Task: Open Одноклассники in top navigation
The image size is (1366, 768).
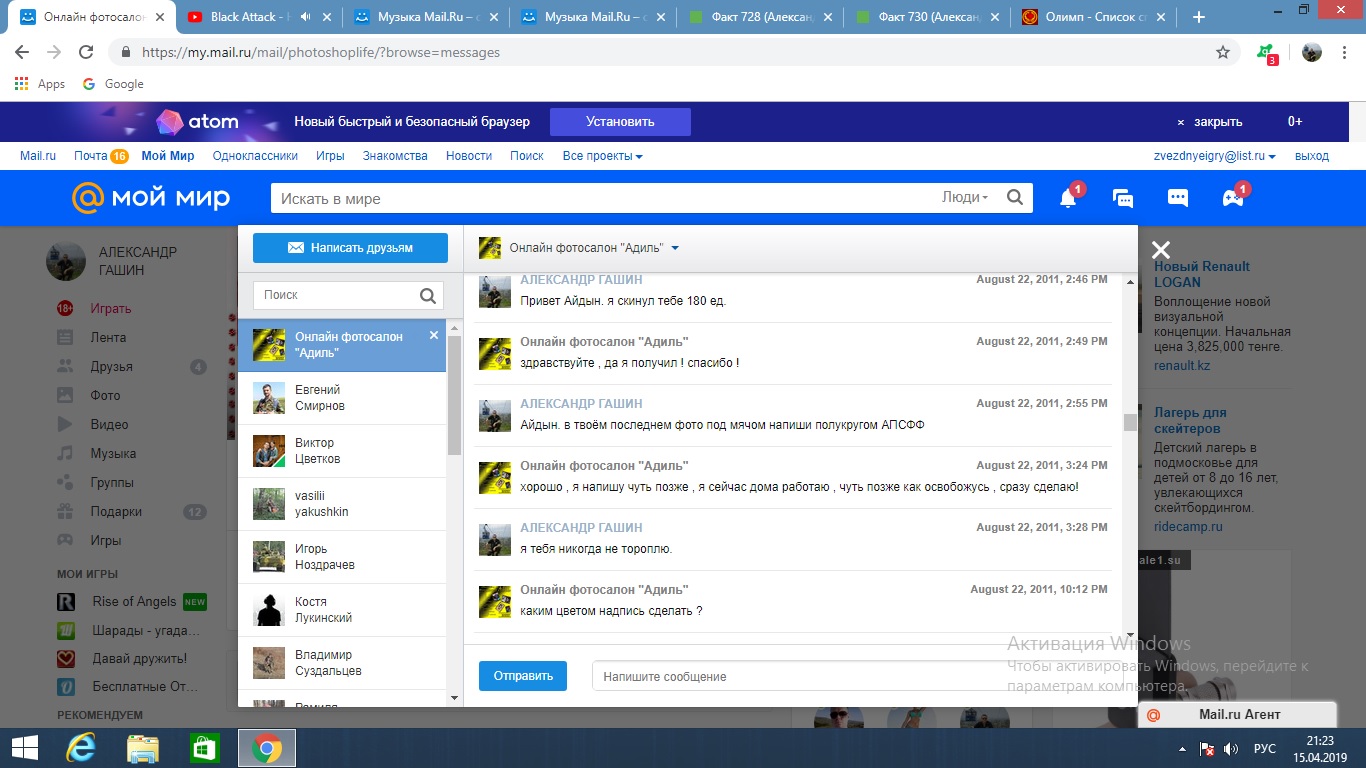Action: pos(255,156)
